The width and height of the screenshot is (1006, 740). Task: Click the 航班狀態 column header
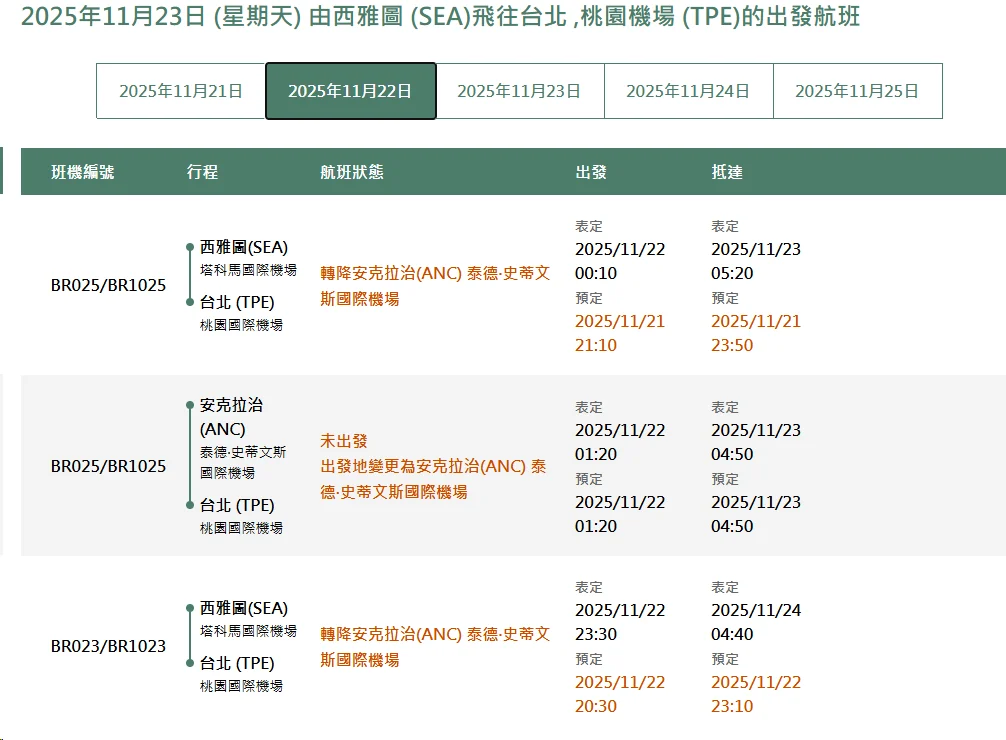click(352, 172)
